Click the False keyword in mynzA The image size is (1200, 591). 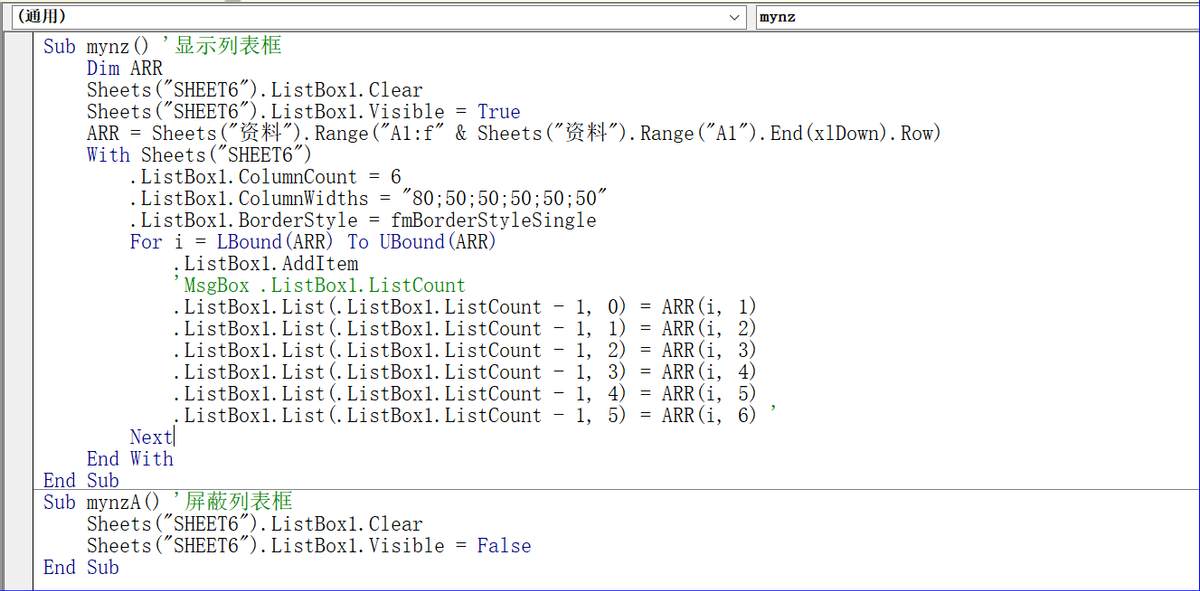[504, 546]
